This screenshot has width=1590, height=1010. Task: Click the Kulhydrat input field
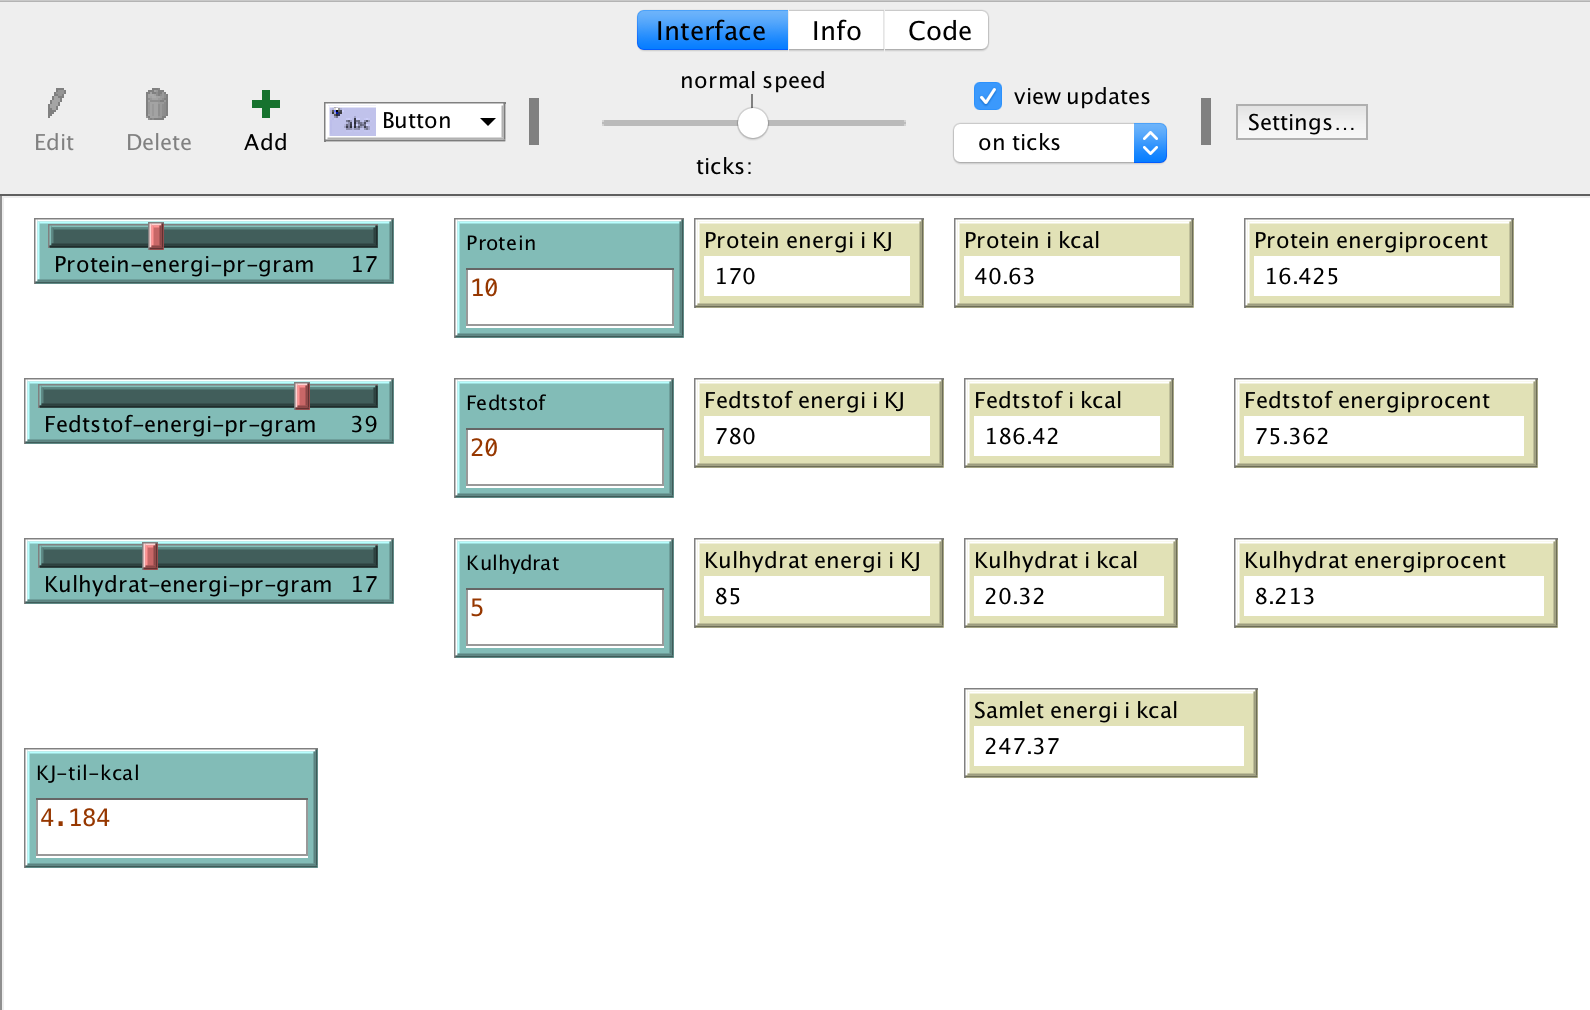[x=564, y=616]
